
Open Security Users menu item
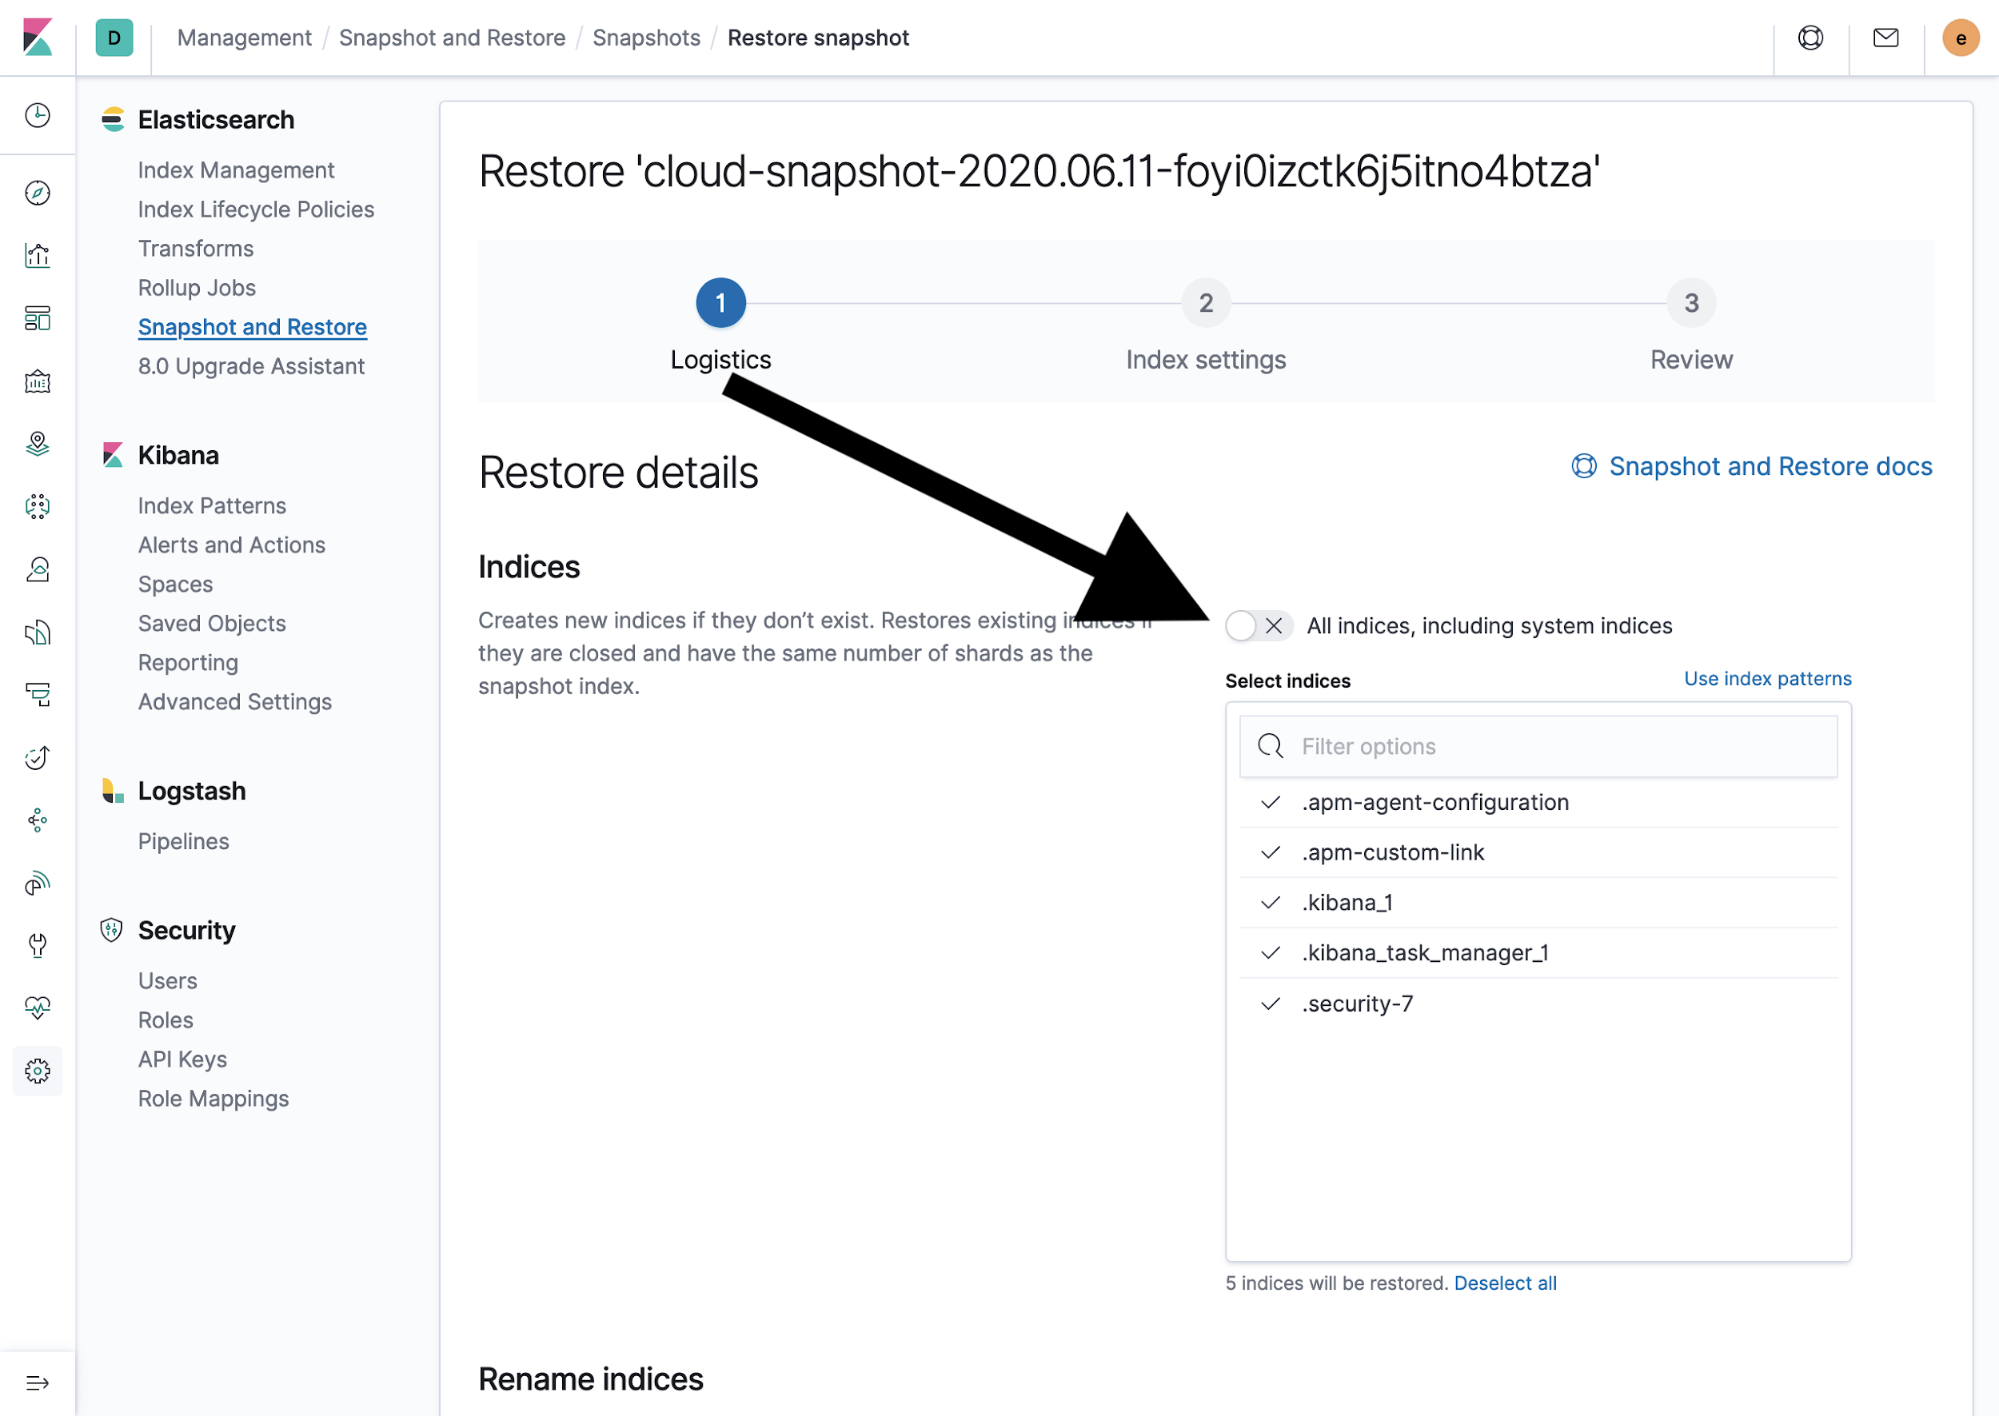pyautogui.click(x=167, y=981)
